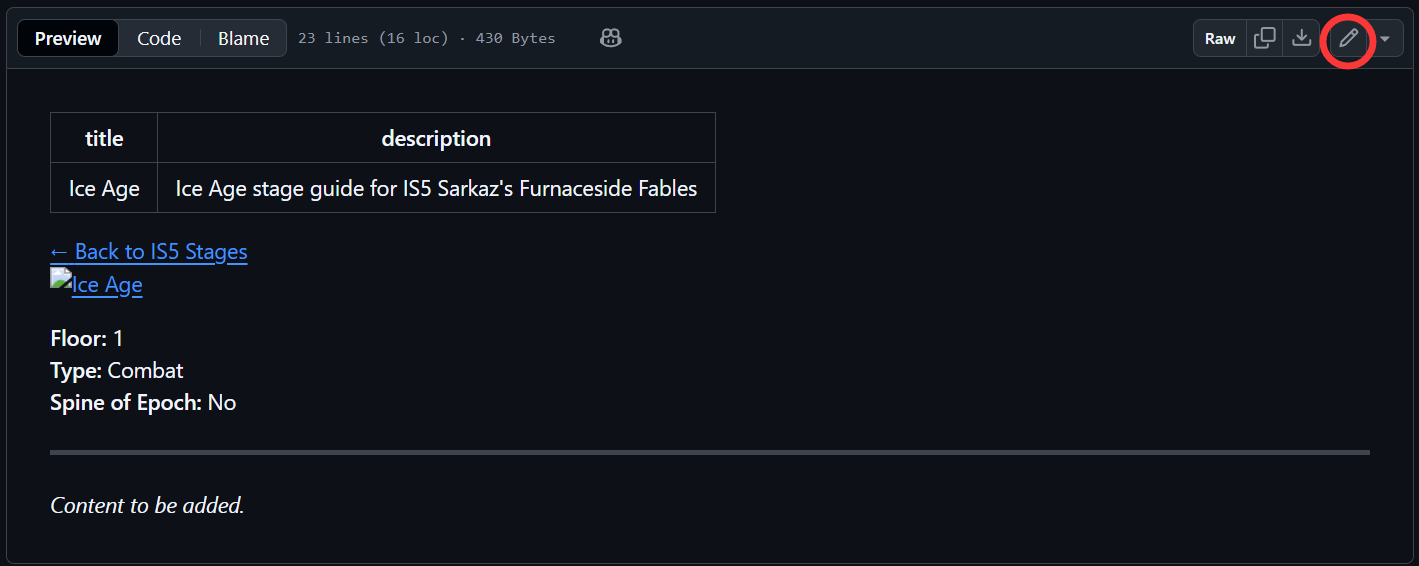Open the Ice Age image link text
Viewport: 1419px width, 566px height.
[107, 285]
